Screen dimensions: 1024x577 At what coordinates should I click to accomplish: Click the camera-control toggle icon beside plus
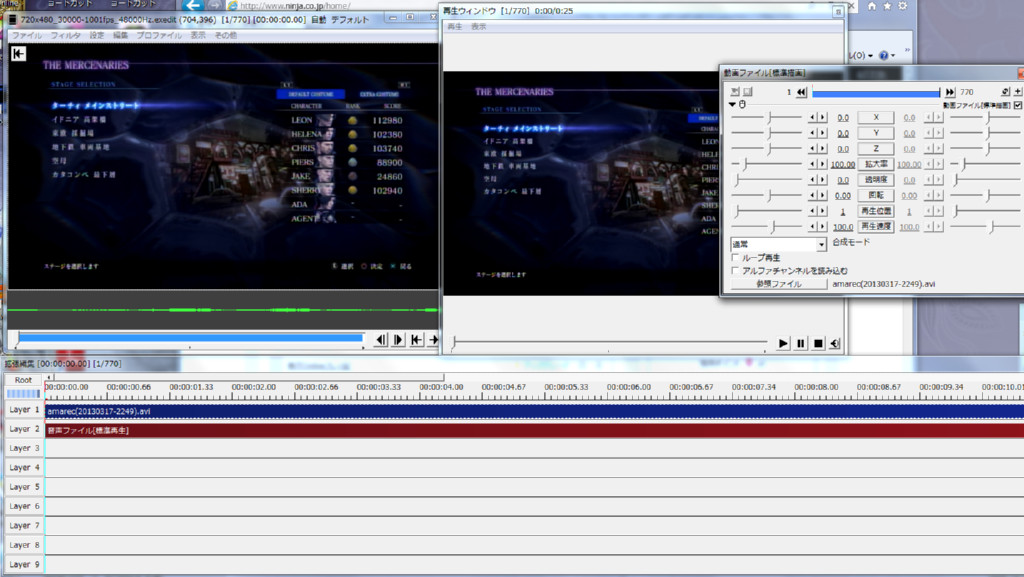[x=1005, y=92]
